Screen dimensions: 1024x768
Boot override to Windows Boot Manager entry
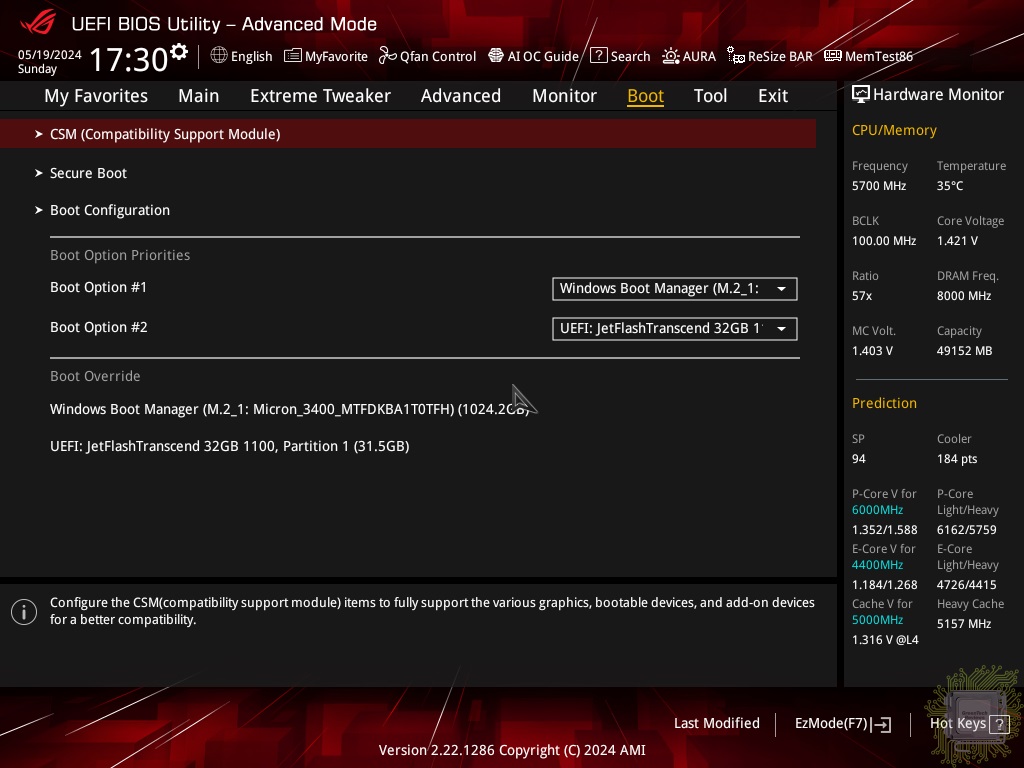[x=289, y=409]
